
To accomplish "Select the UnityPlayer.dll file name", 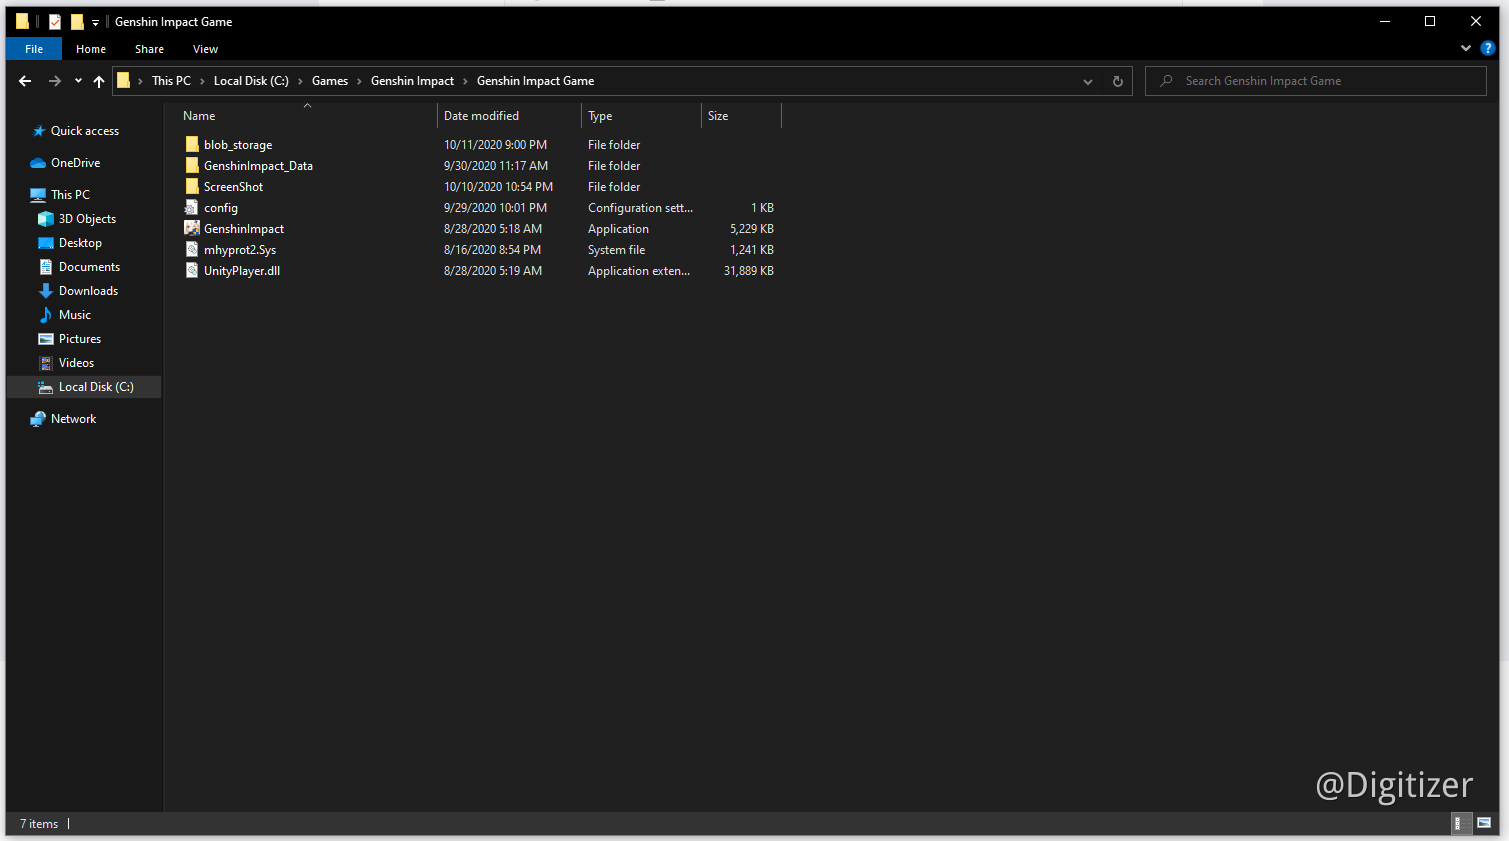I will (242, 271).
